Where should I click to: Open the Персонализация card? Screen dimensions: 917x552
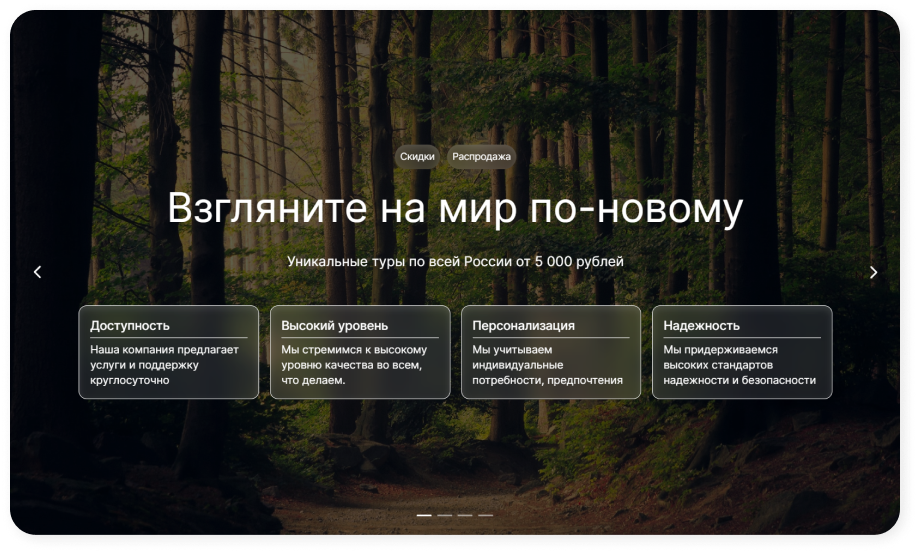(551, 352)
